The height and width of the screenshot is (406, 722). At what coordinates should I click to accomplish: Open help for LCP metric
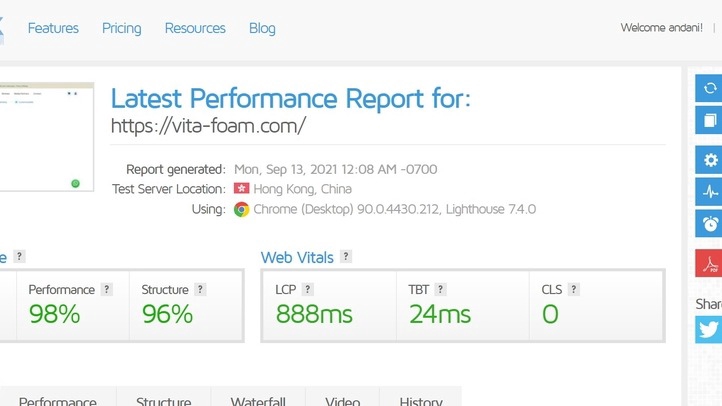click(x=308, y=289)
